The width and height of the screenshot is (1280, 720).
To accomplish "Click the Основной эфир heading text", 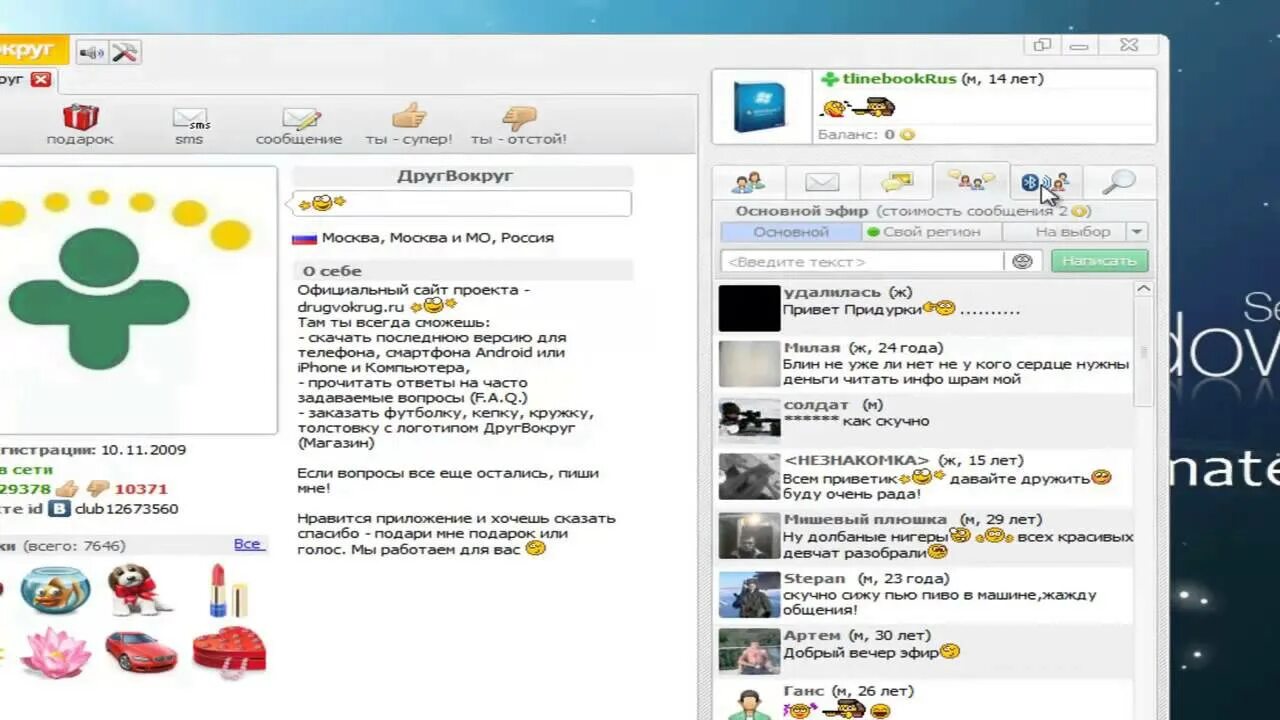I will [x=803, y=211].
